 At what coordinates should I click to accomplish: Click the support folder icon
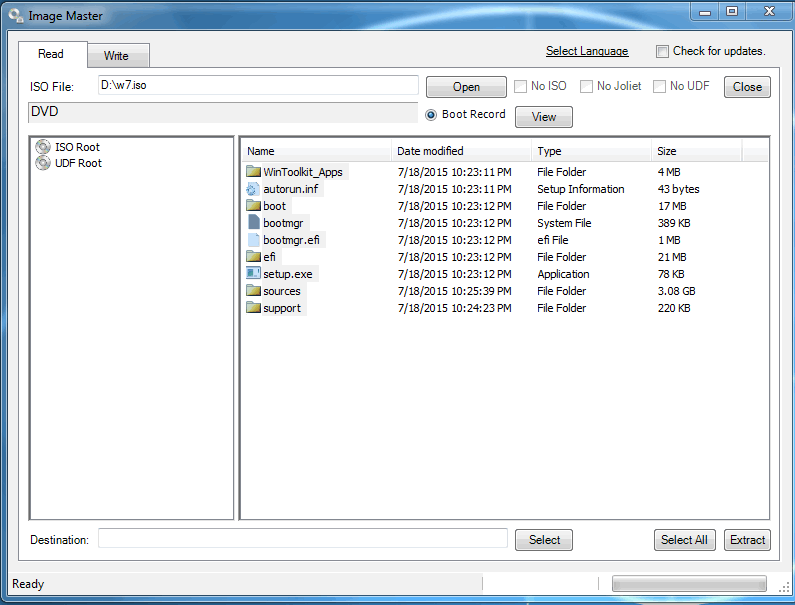point(253,308)
